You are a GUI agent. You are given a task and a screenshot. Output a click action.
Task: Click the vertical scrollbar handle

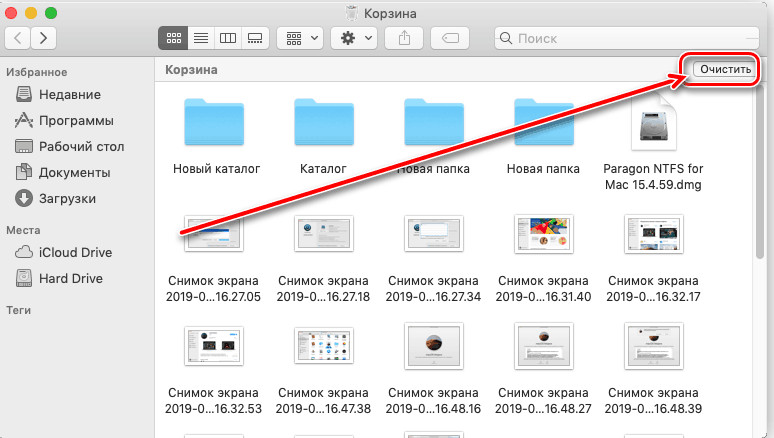[760, 171]
